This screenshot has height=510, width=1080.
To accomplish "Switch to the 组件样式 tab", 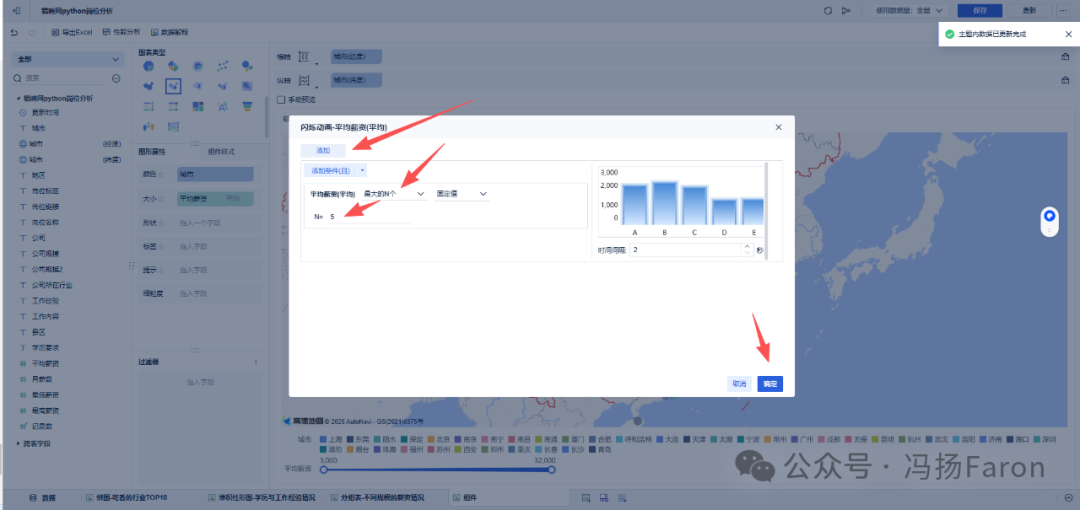I will click(222, 152).
